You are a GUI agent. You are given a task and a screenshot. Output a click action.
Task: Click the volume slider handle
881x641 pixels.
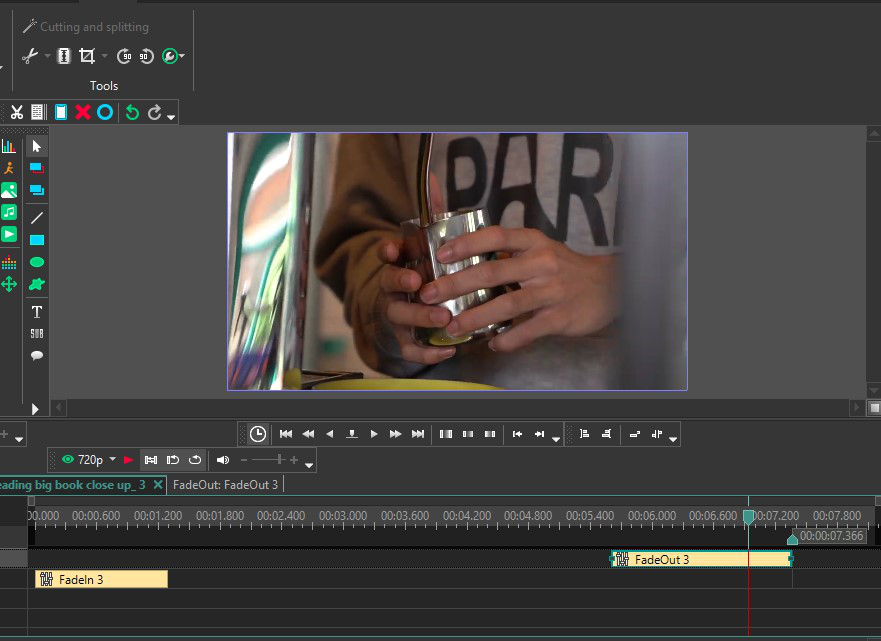click(x=279, y=460)
